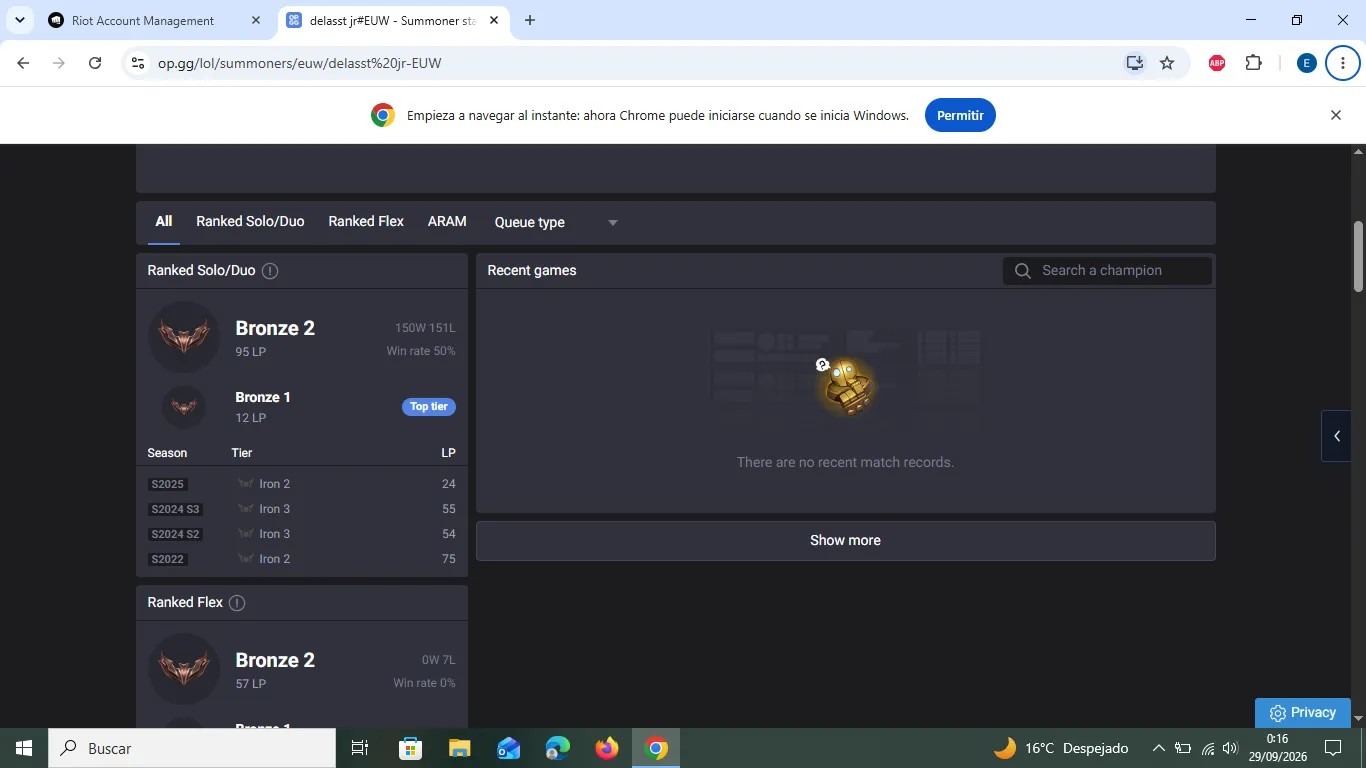1366x768 pixels.
Task: Switch to the Ranked Solo/Duo tab
Action: coord(250,222)
